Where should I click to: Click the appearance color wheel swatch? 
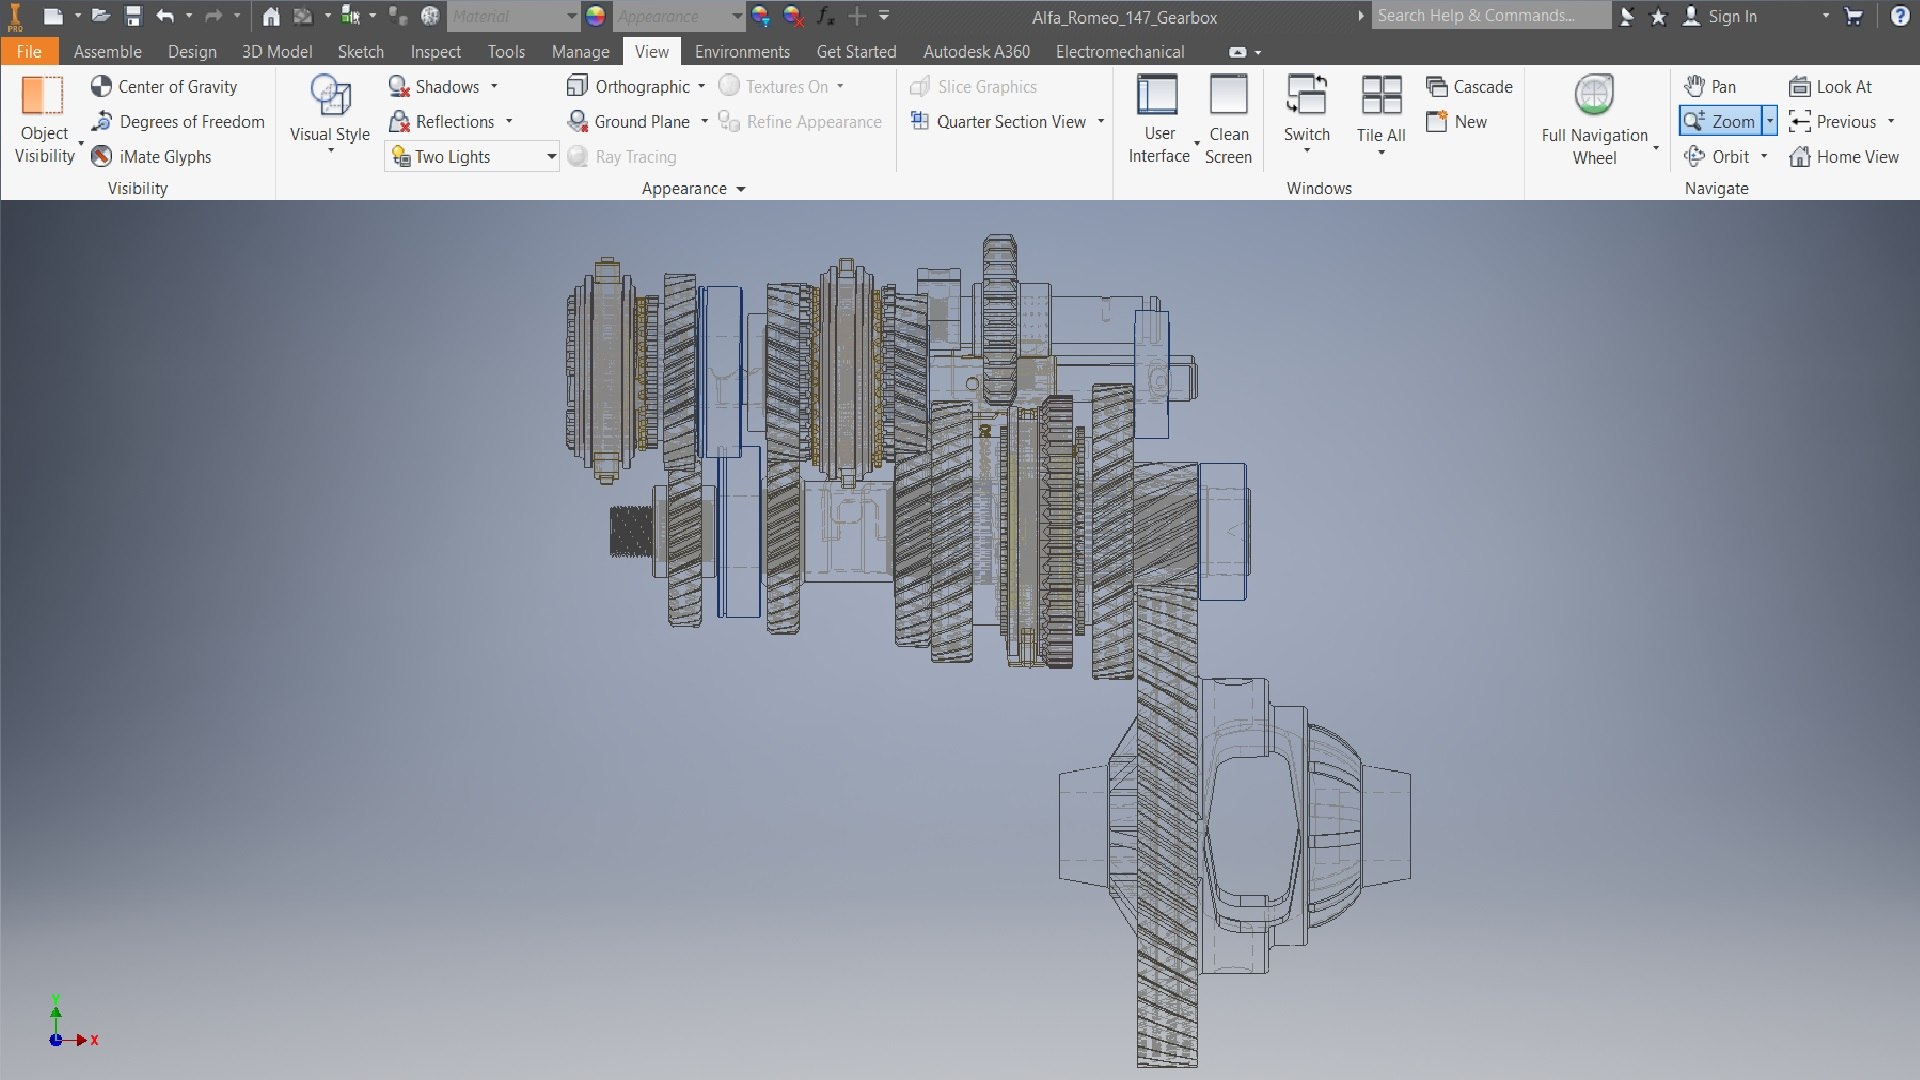[x=595, y=16]
